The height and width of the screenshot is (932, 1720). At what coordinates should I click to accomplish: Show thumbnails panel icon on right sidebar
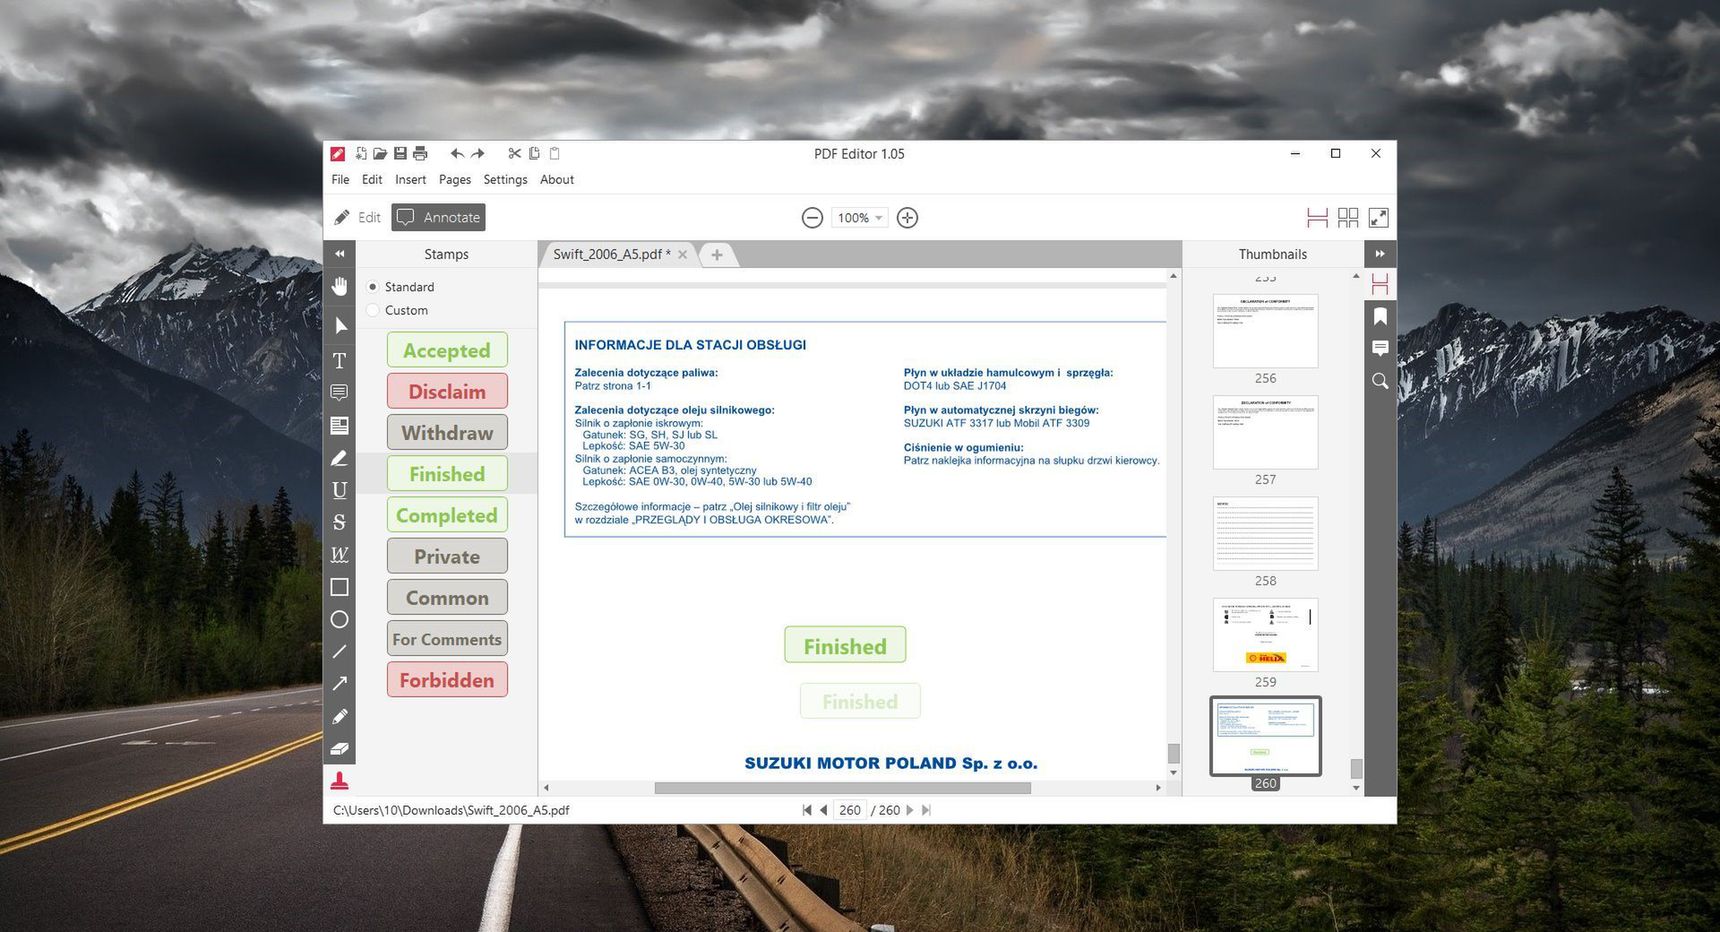[x=1380, y=285]
